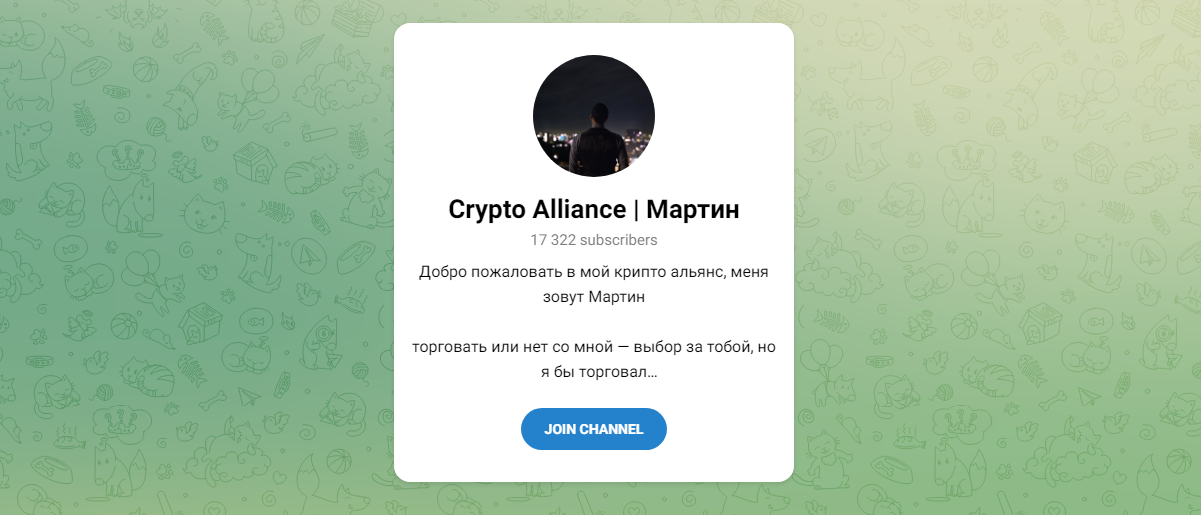Click the vertical bar separator in the title
The image size is (1201, 515).
pos(636,210)
